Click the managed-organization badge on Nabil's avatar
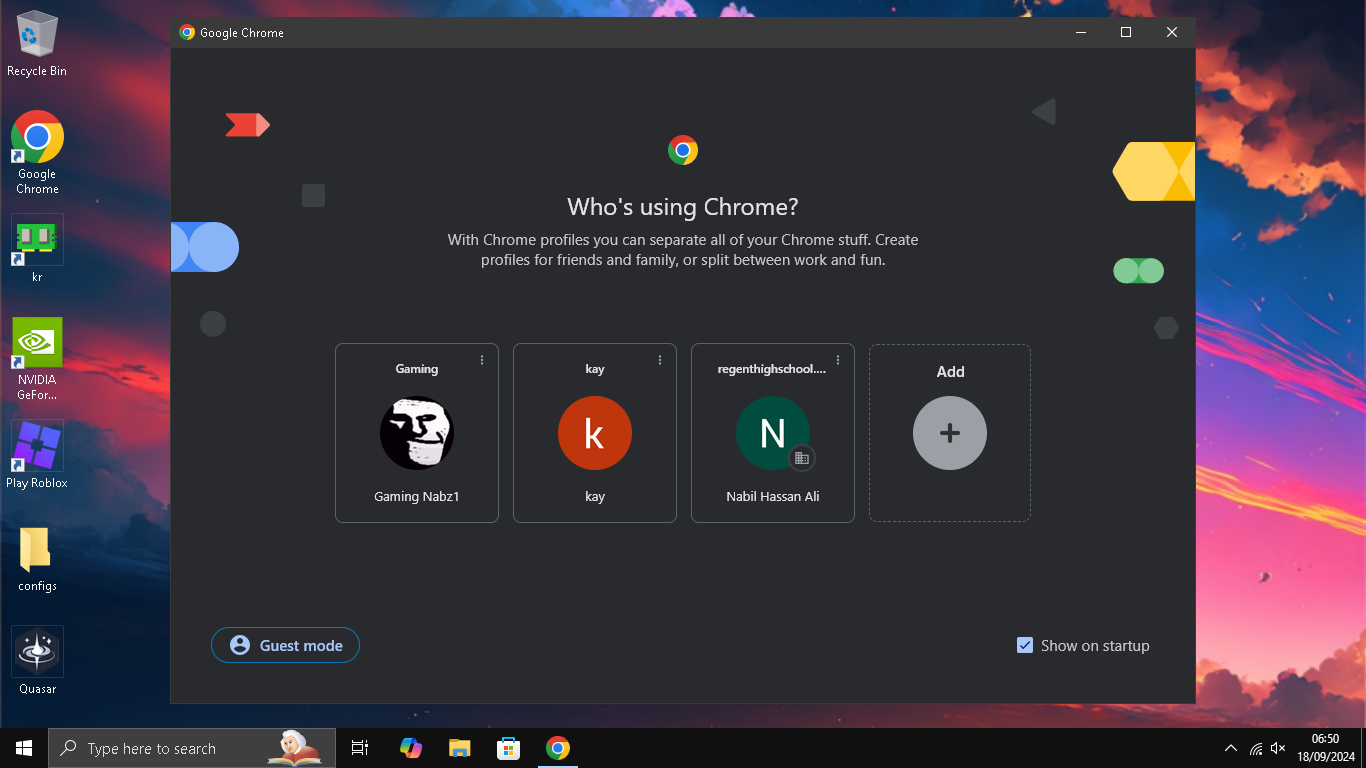Image resolution: width=1366 pixels, height=768 pixels. 801,458
